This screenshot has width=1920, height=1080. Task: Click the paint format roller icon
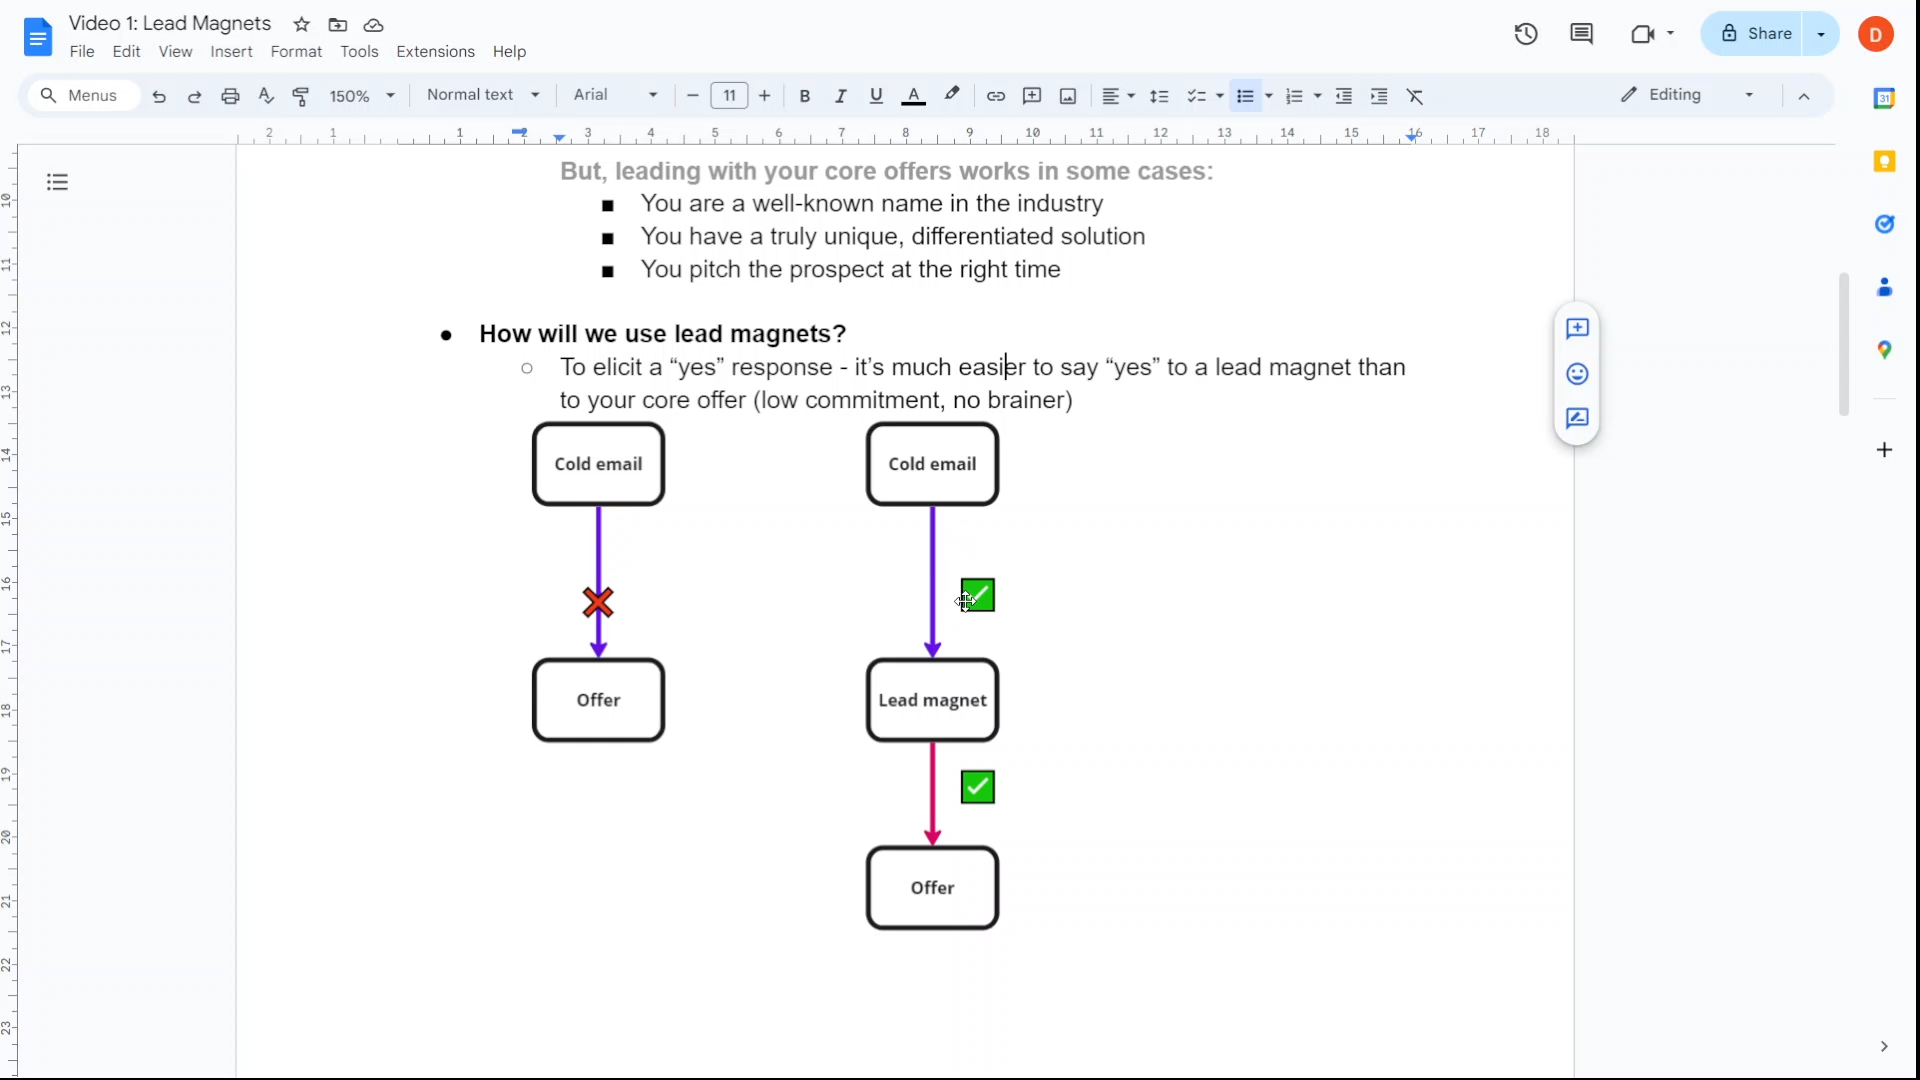coord(300,96)
